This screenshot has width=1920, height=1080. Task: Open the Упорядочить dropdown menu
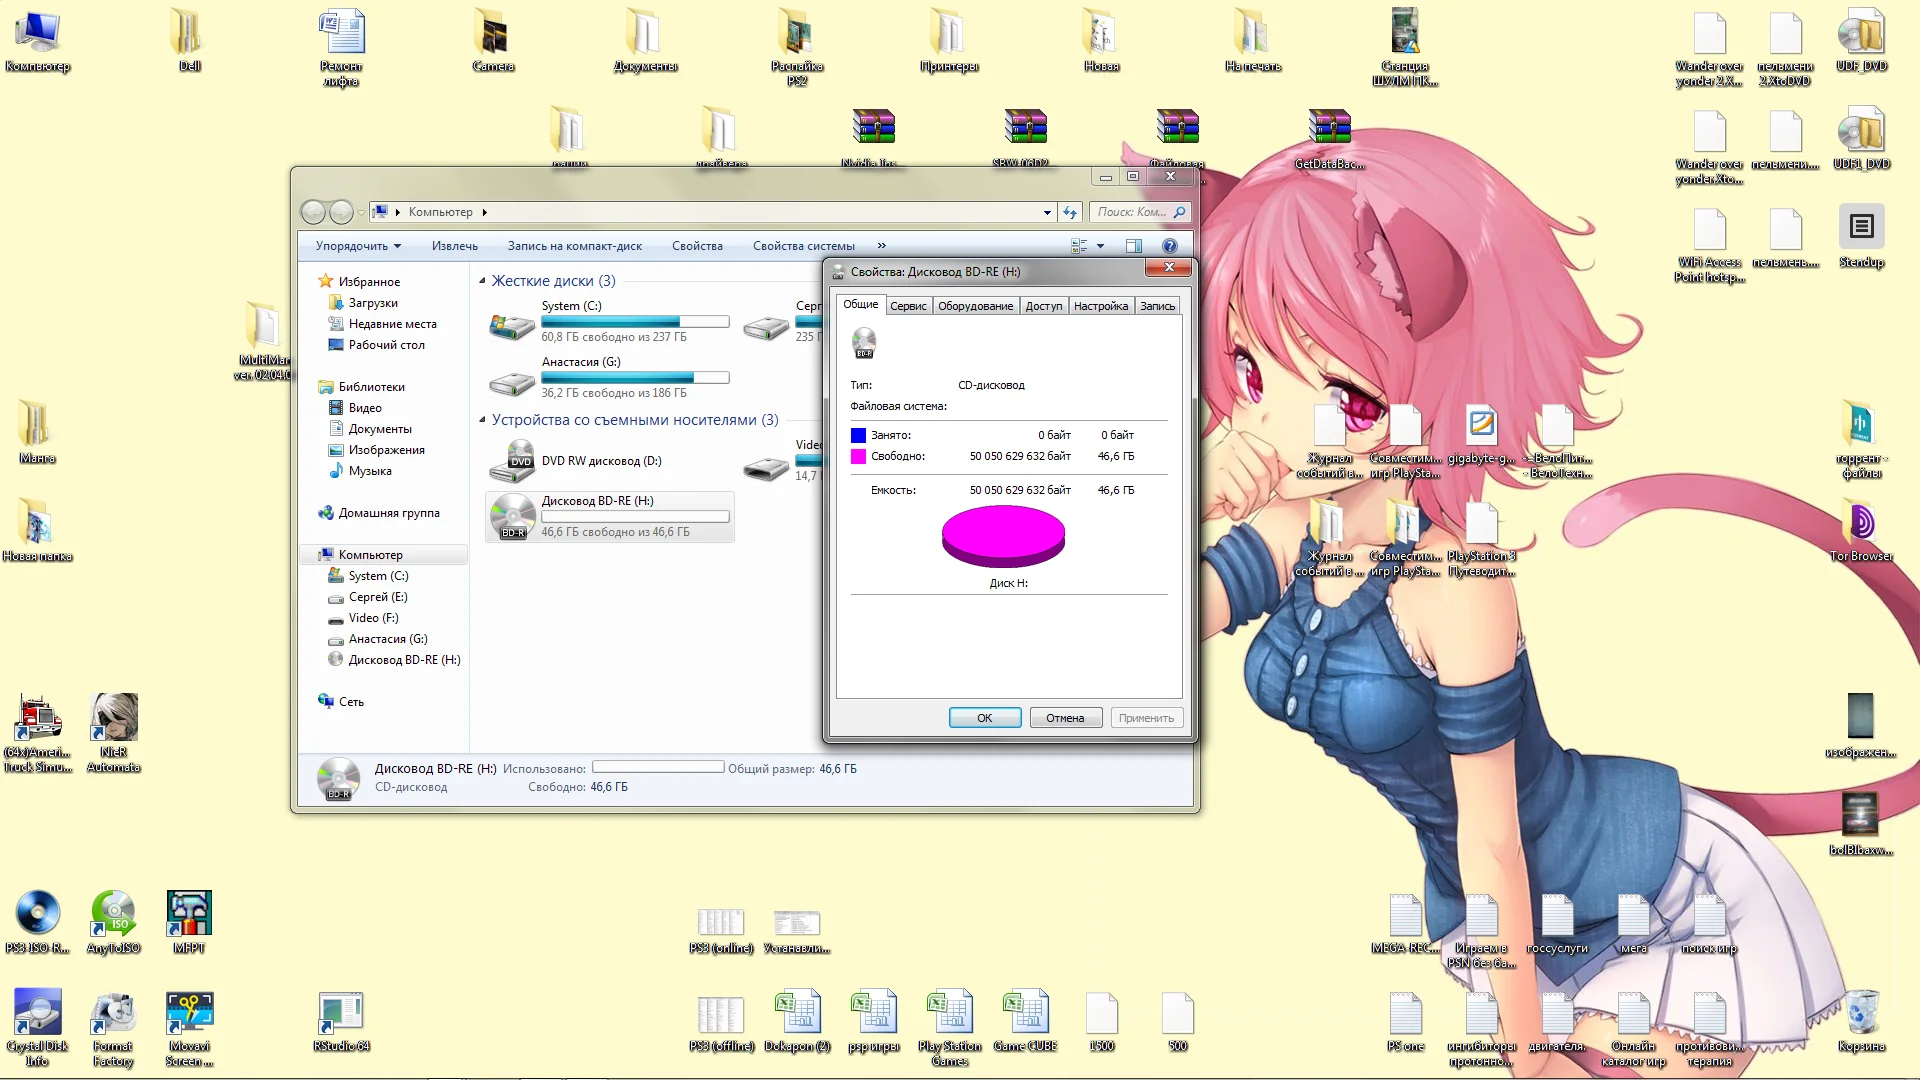[358, 246]
